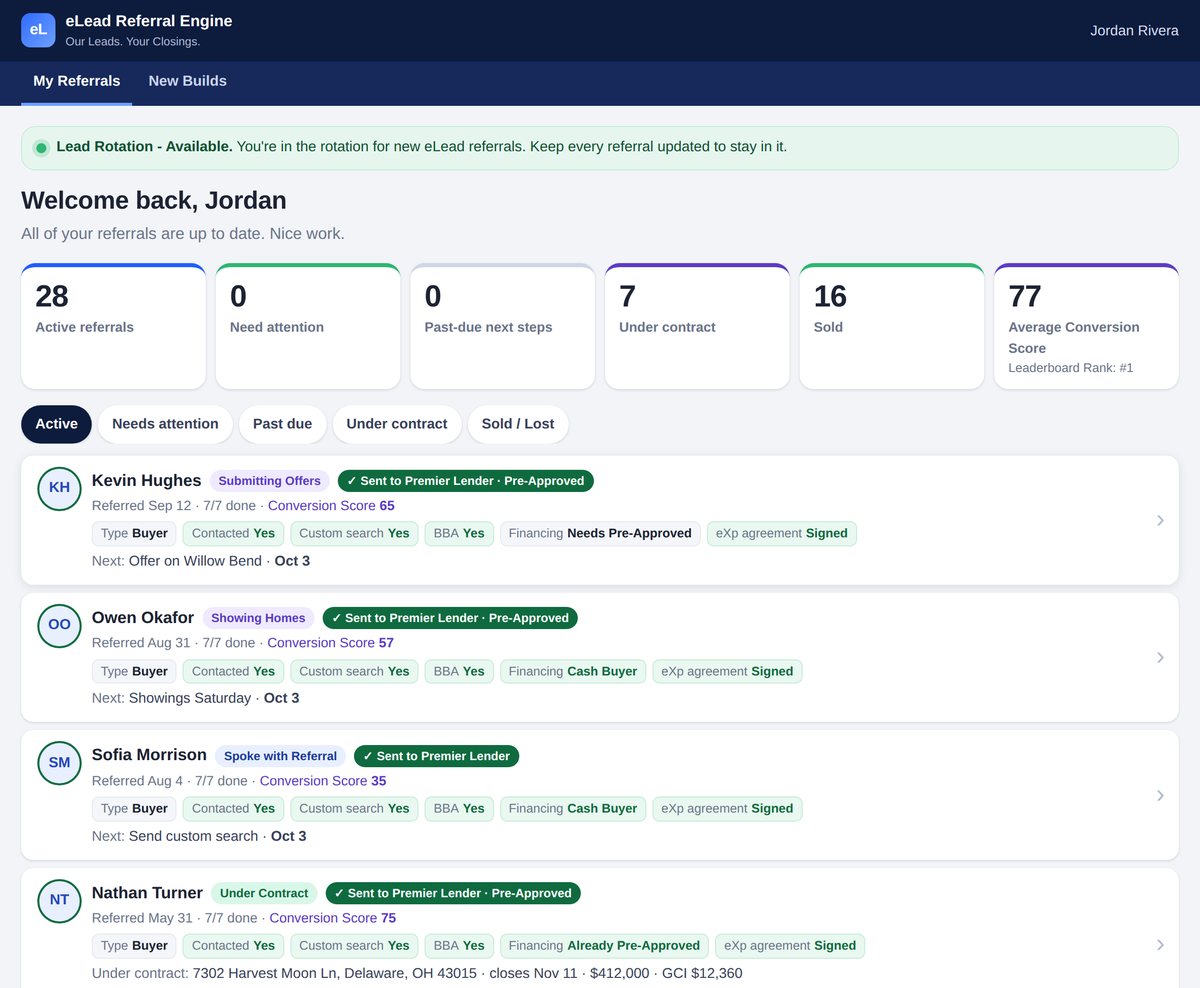Click Sofia Morrison Contacted Yes chip
Image resolution: width=1200 pixels, height=988 pixels.
pos(233,809)
